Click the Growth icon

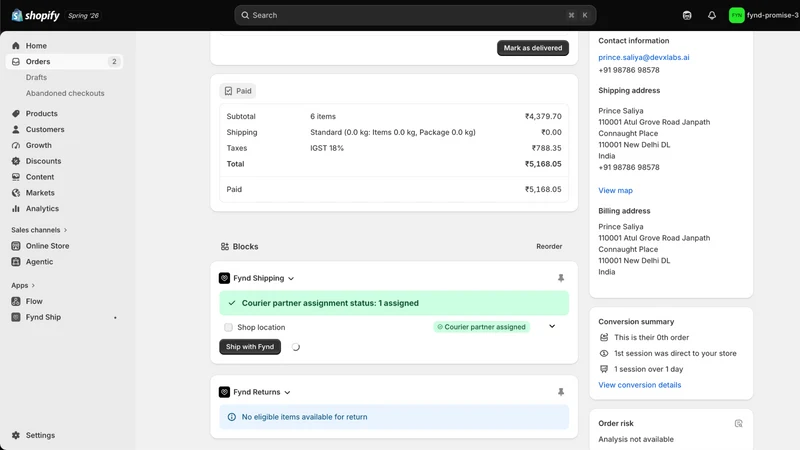coord(16,145)
